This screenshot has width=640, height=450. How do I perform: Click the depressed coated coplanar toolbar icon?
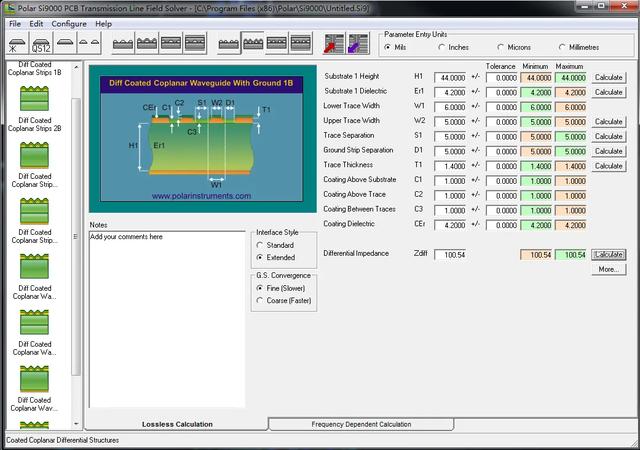click(253, 44)
